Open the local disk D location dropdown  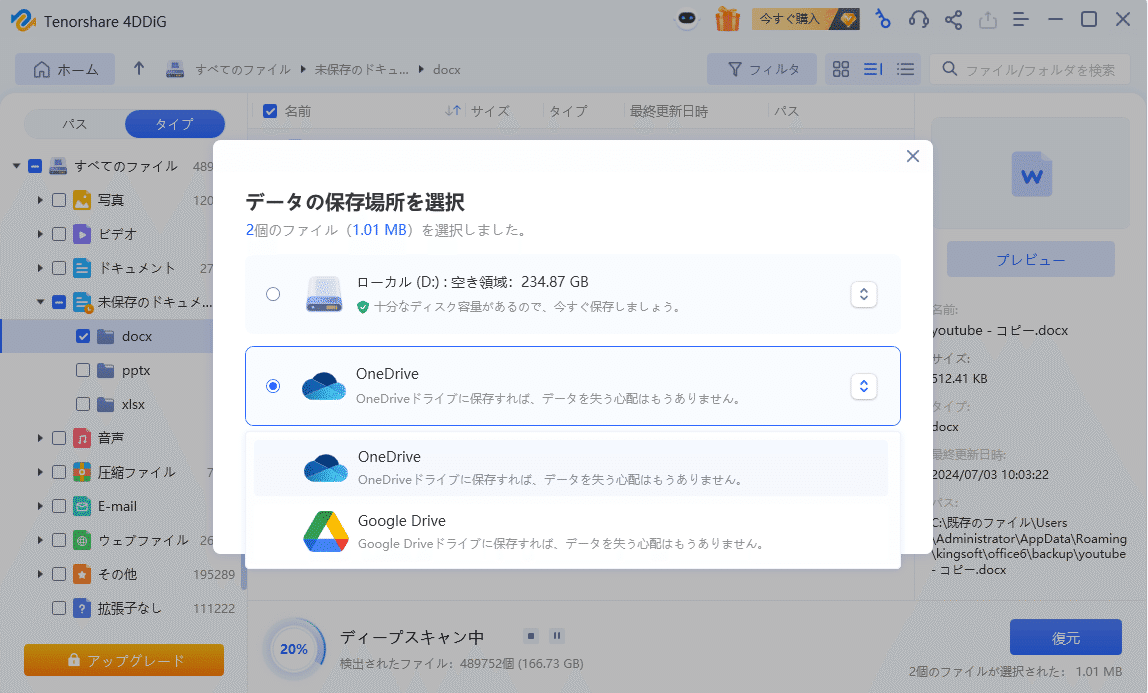pyautogui.click(x=864, y=294)
